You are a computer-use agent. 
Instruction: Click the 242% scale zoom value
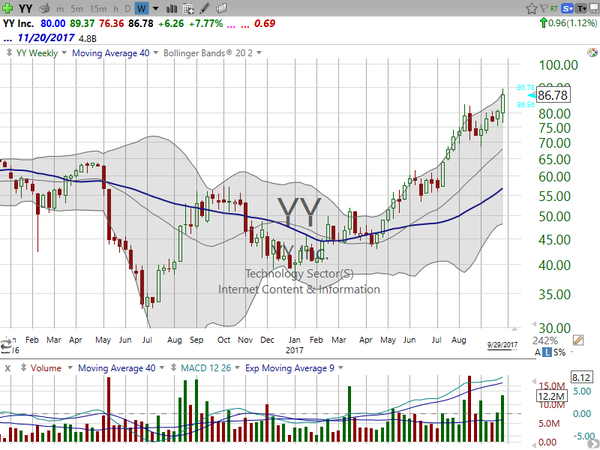click(545, 341)
